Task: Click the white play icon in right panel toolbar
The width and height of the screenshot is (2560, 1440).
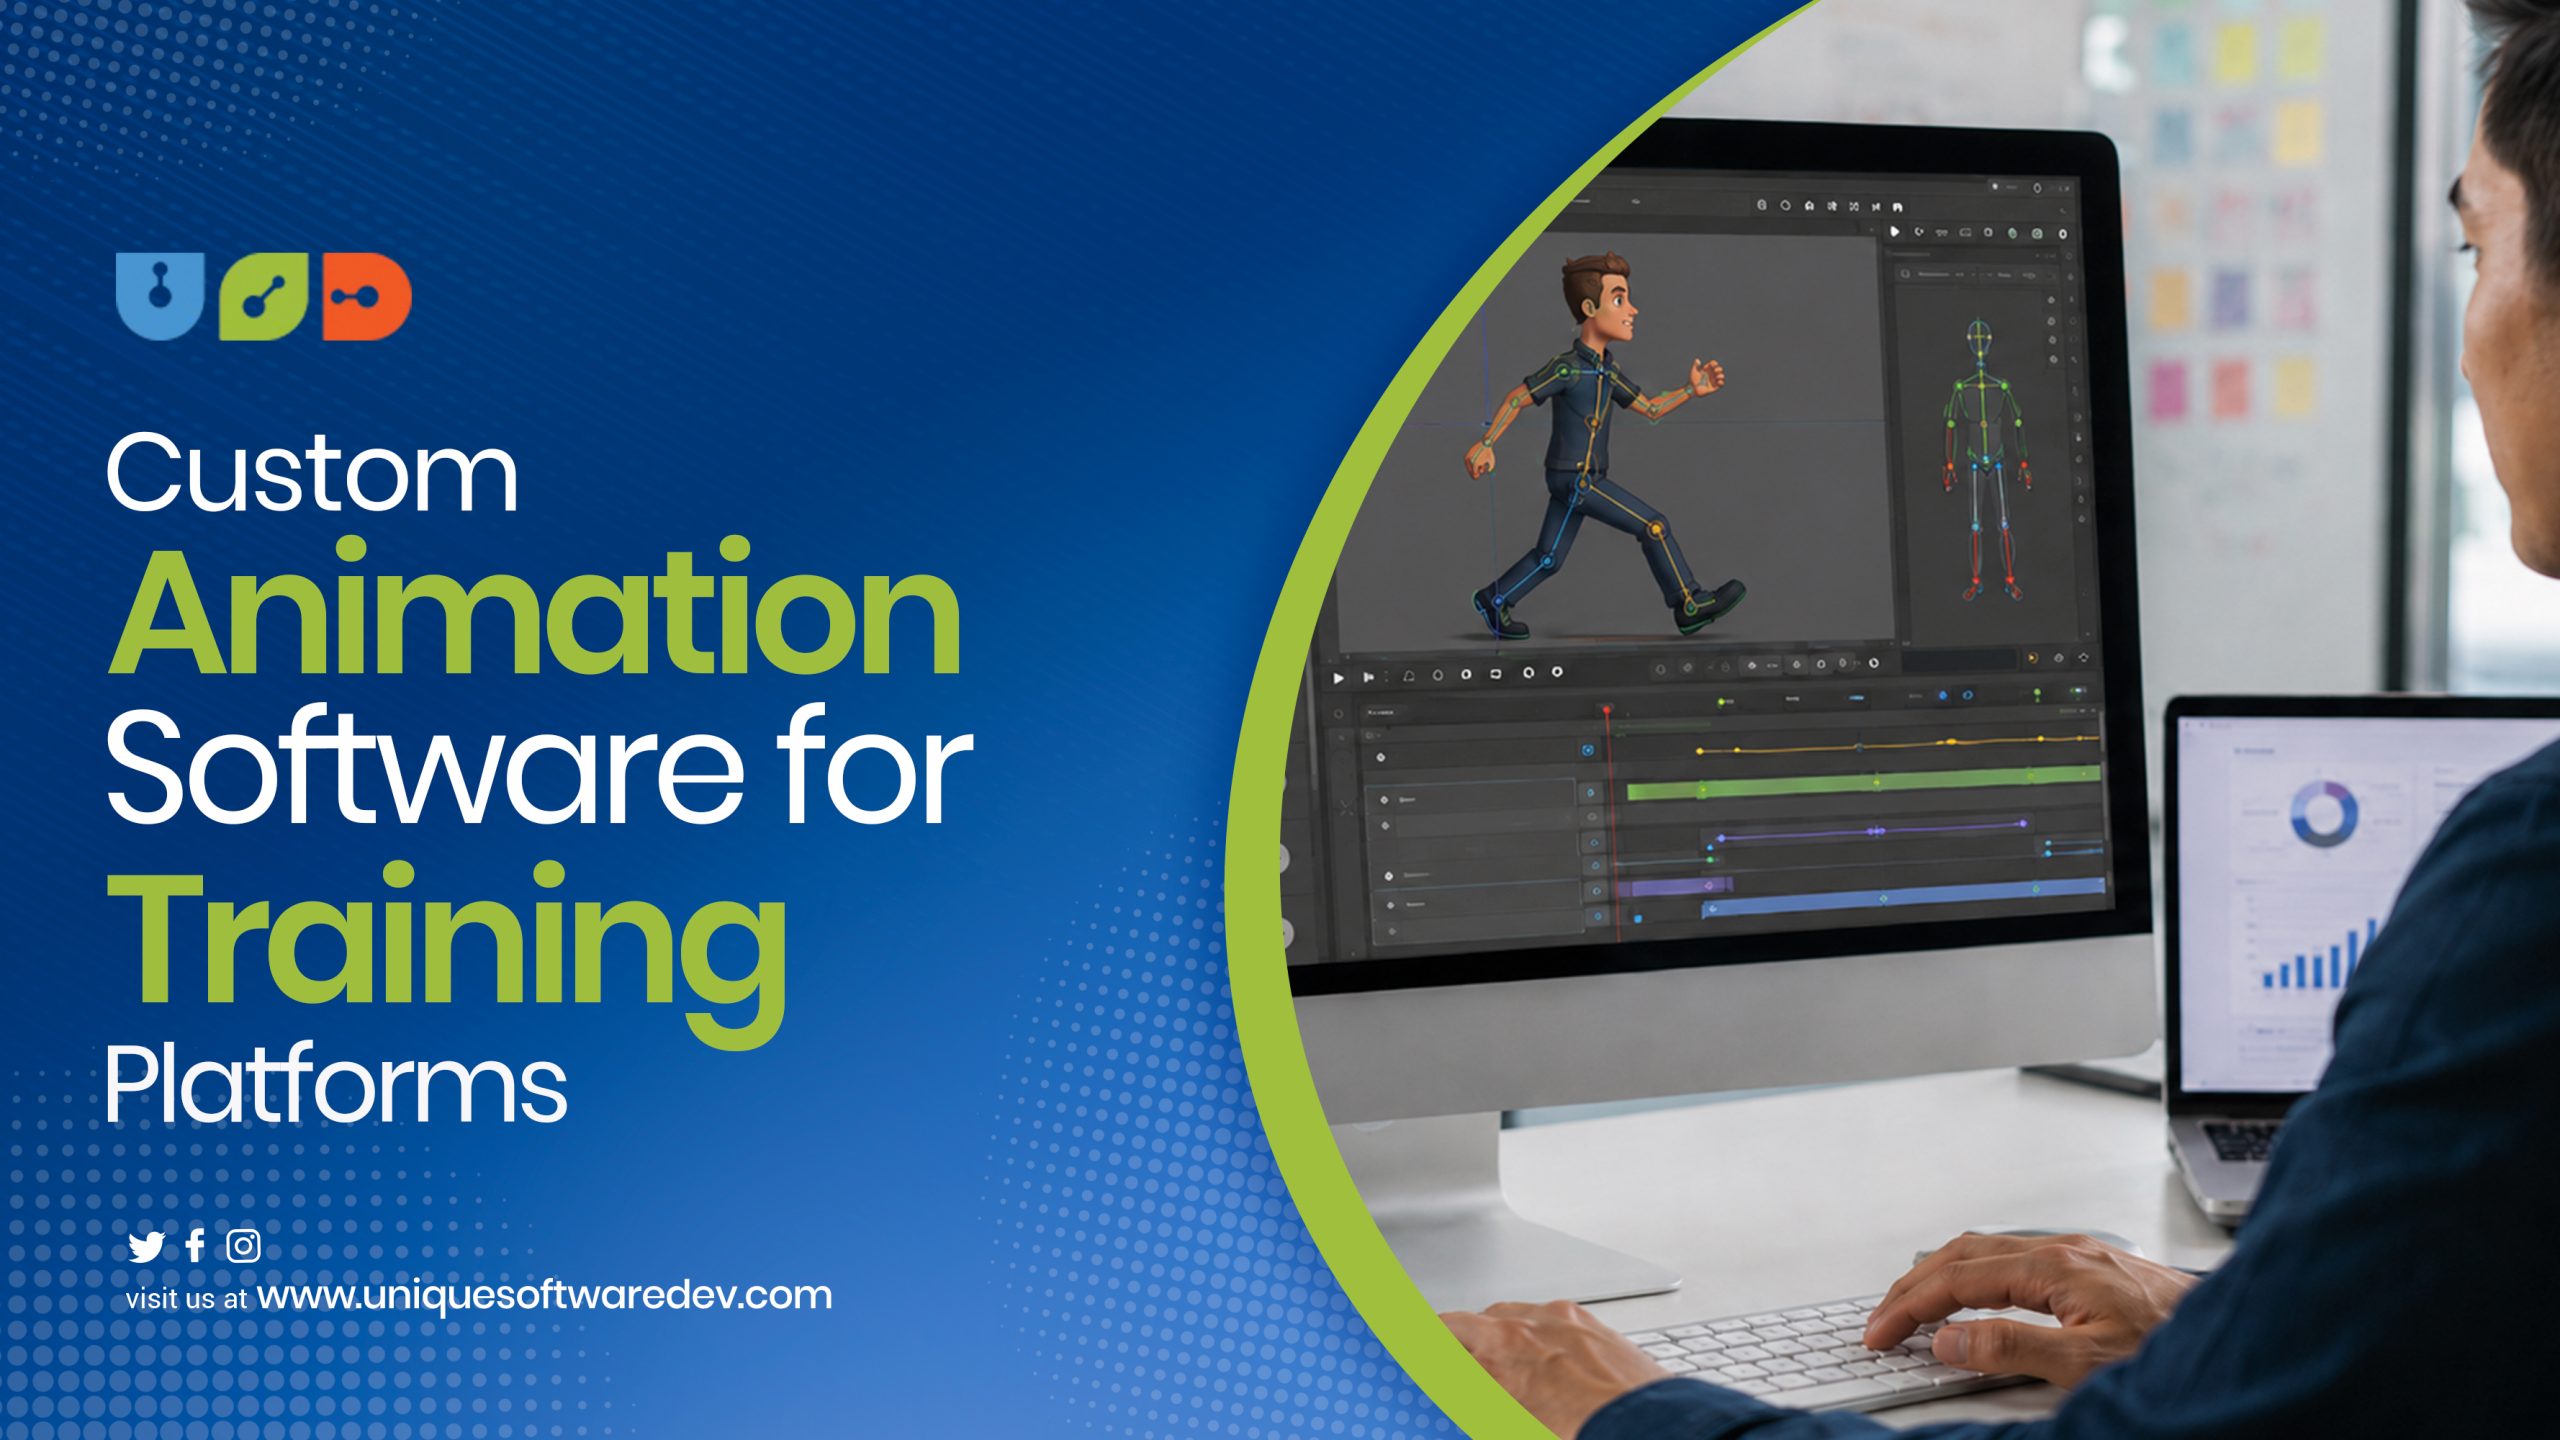Action: 1895,231
